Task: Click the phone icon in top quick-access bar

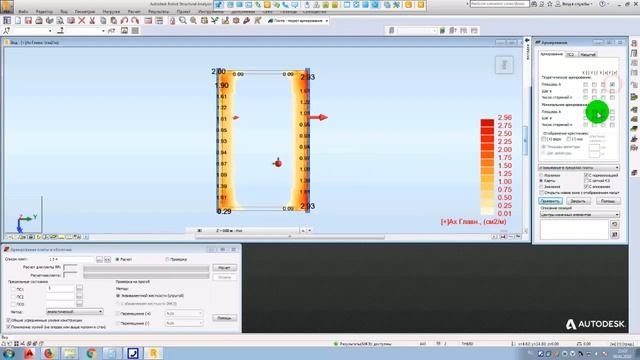Action: click(x=285, y=4)
